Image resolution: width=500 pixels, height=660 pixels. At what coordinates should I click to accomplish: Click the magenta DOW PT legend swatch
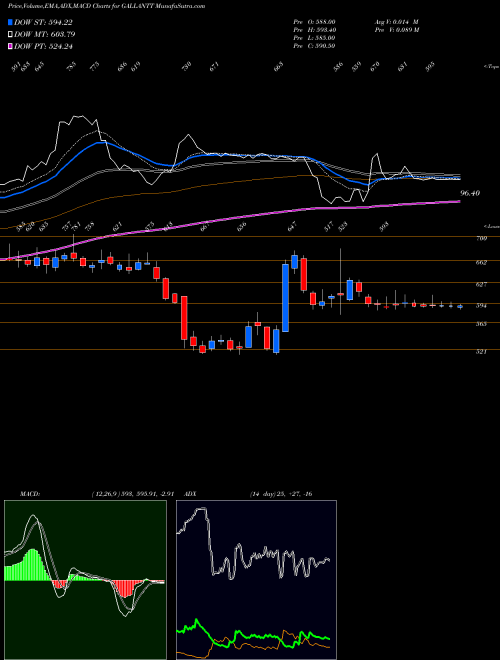(10, 46)
